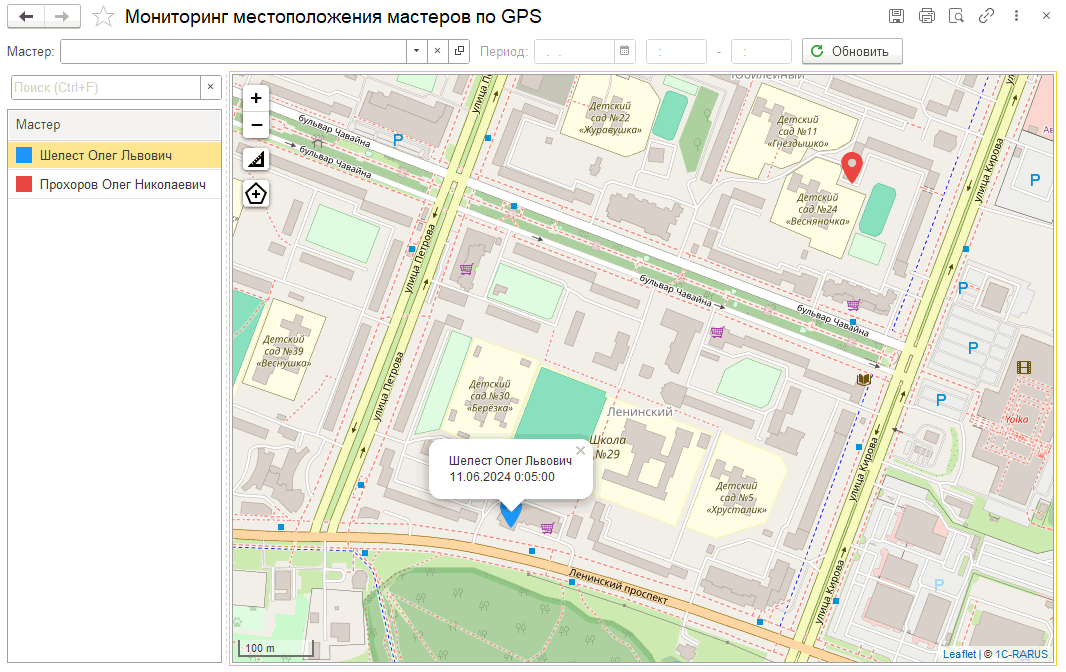Print the map with the printer icon
The image size is (1066, 672).
[927, 16]
